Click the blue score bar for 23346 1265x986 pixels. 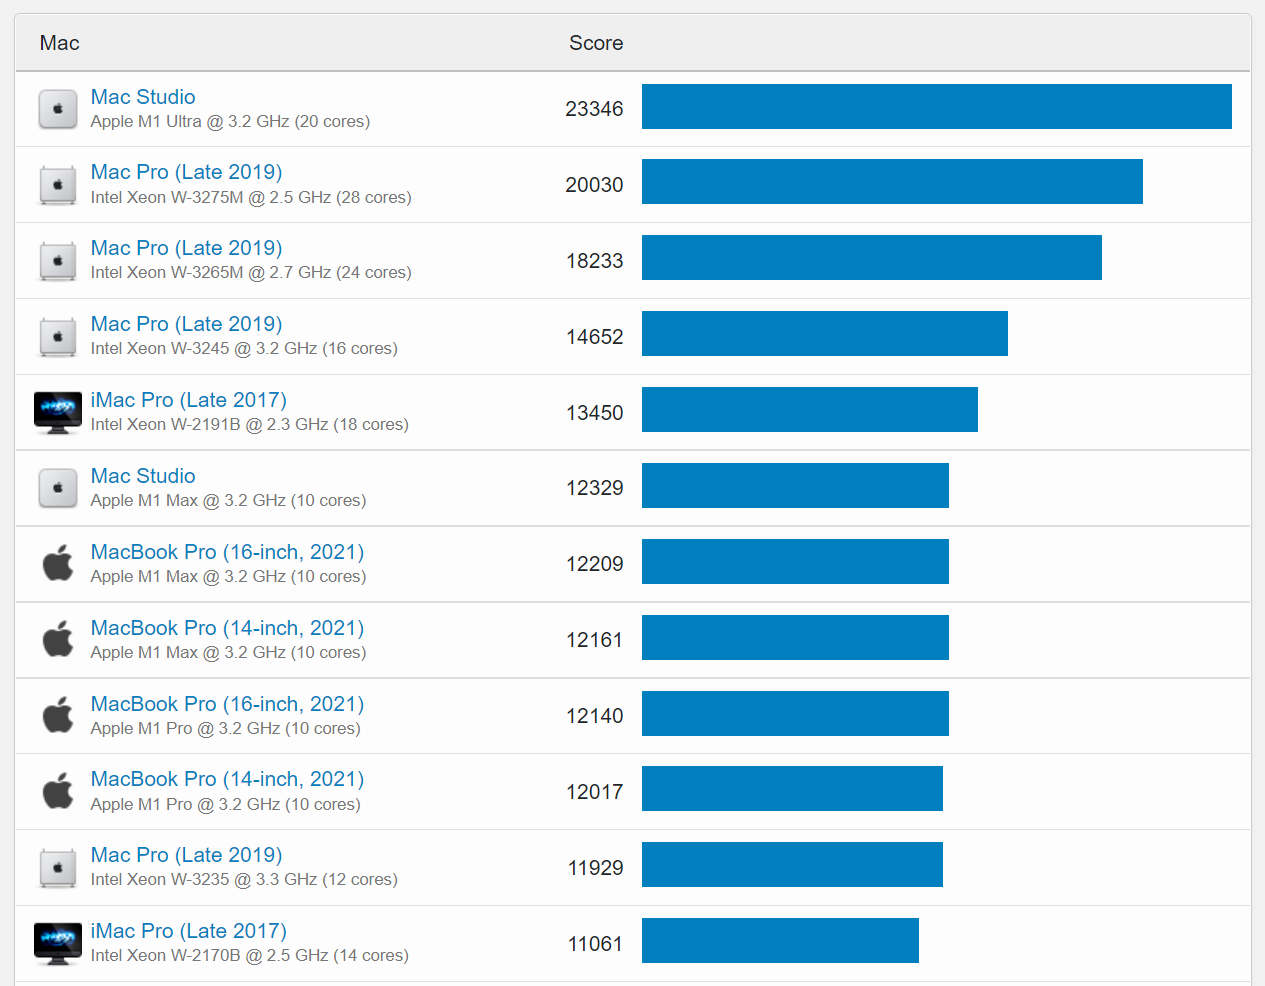[936, 107]
